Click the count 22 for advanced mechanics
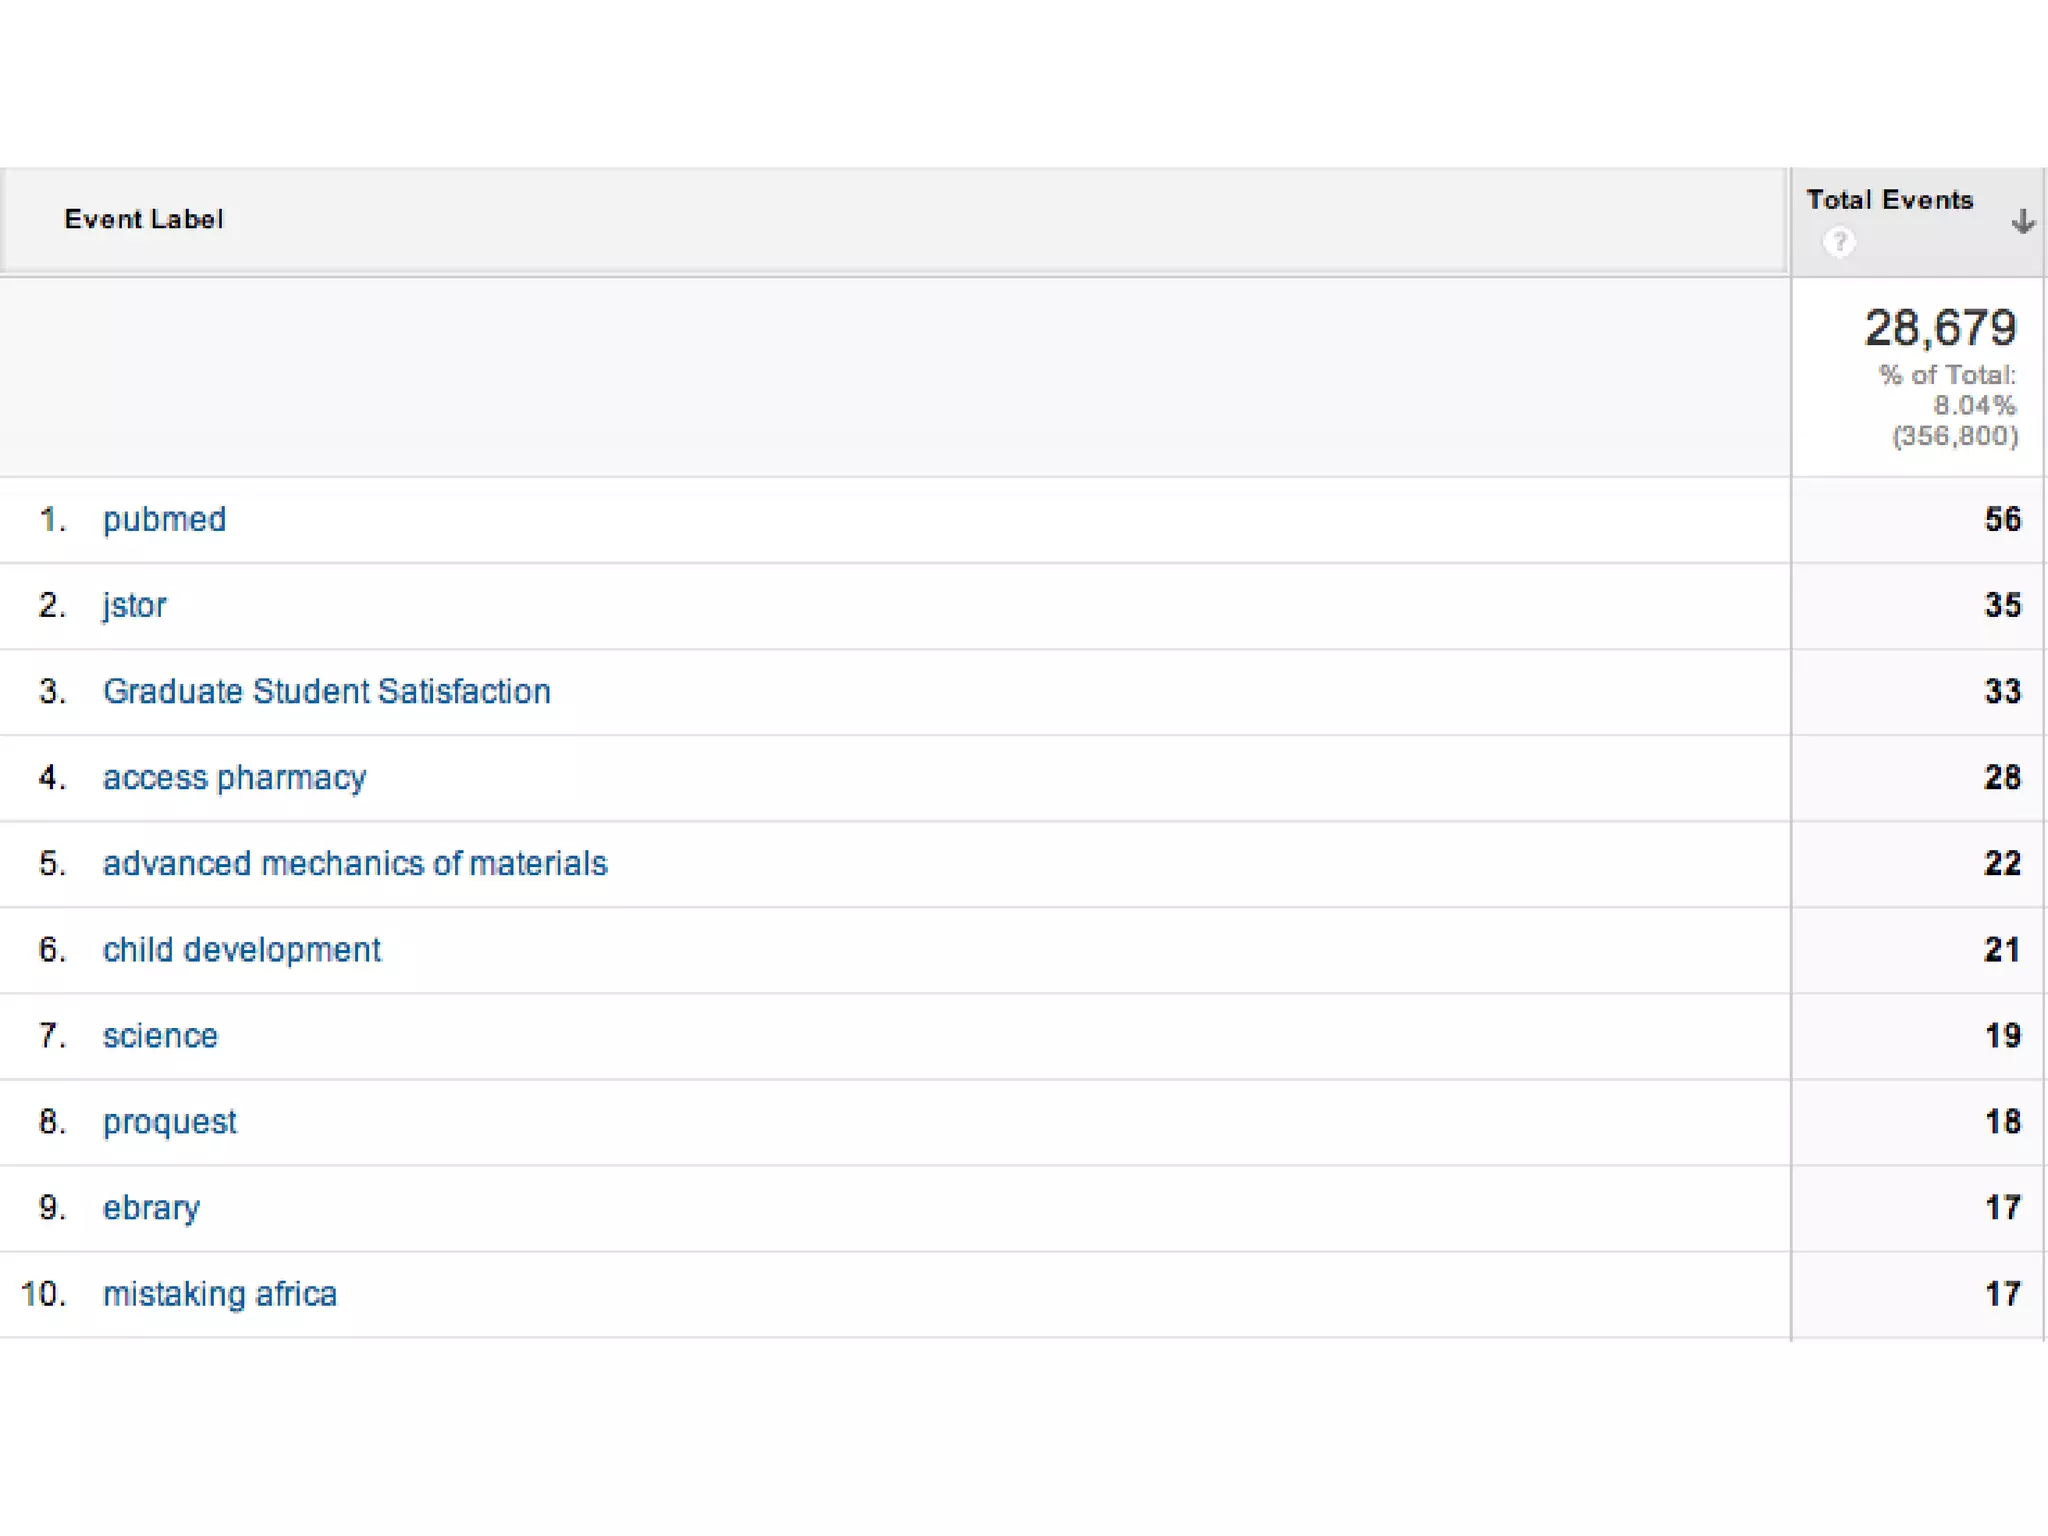This screenshot has height=1536, width=2048. (2002, 864)
